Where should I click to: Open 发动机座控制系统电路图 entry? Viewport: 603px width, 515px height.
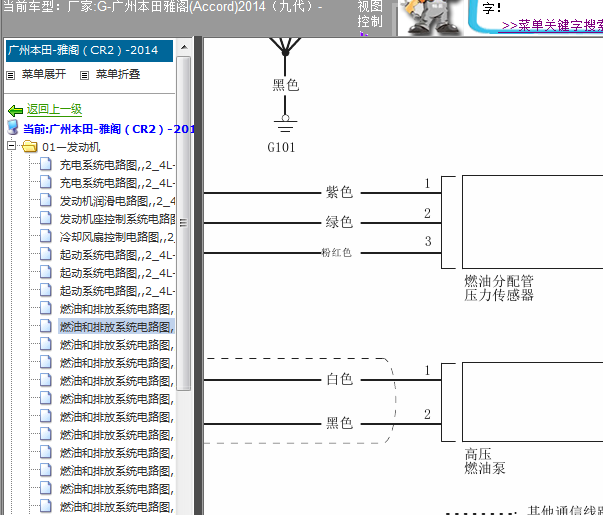(117, 218)
